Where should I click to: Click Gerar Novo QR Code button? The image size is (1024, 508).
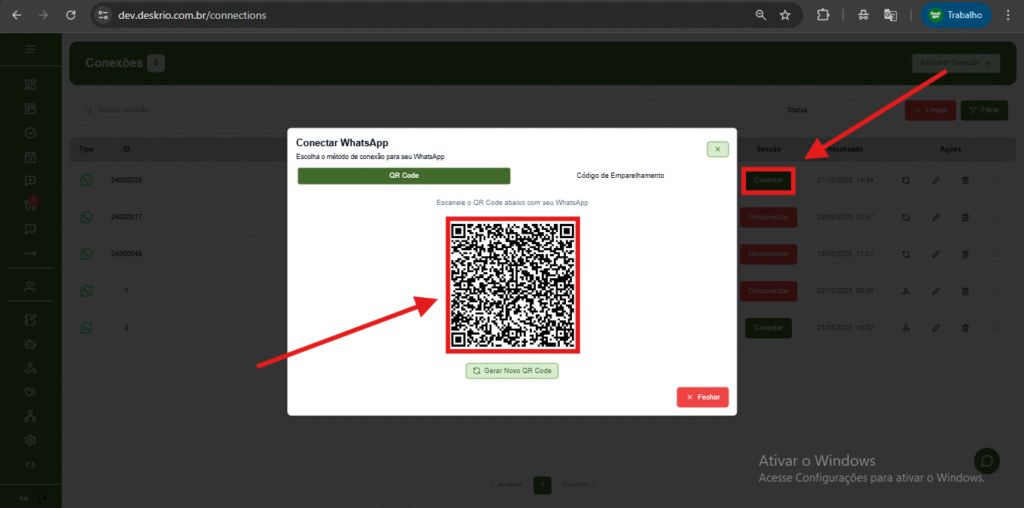(512, 370)
